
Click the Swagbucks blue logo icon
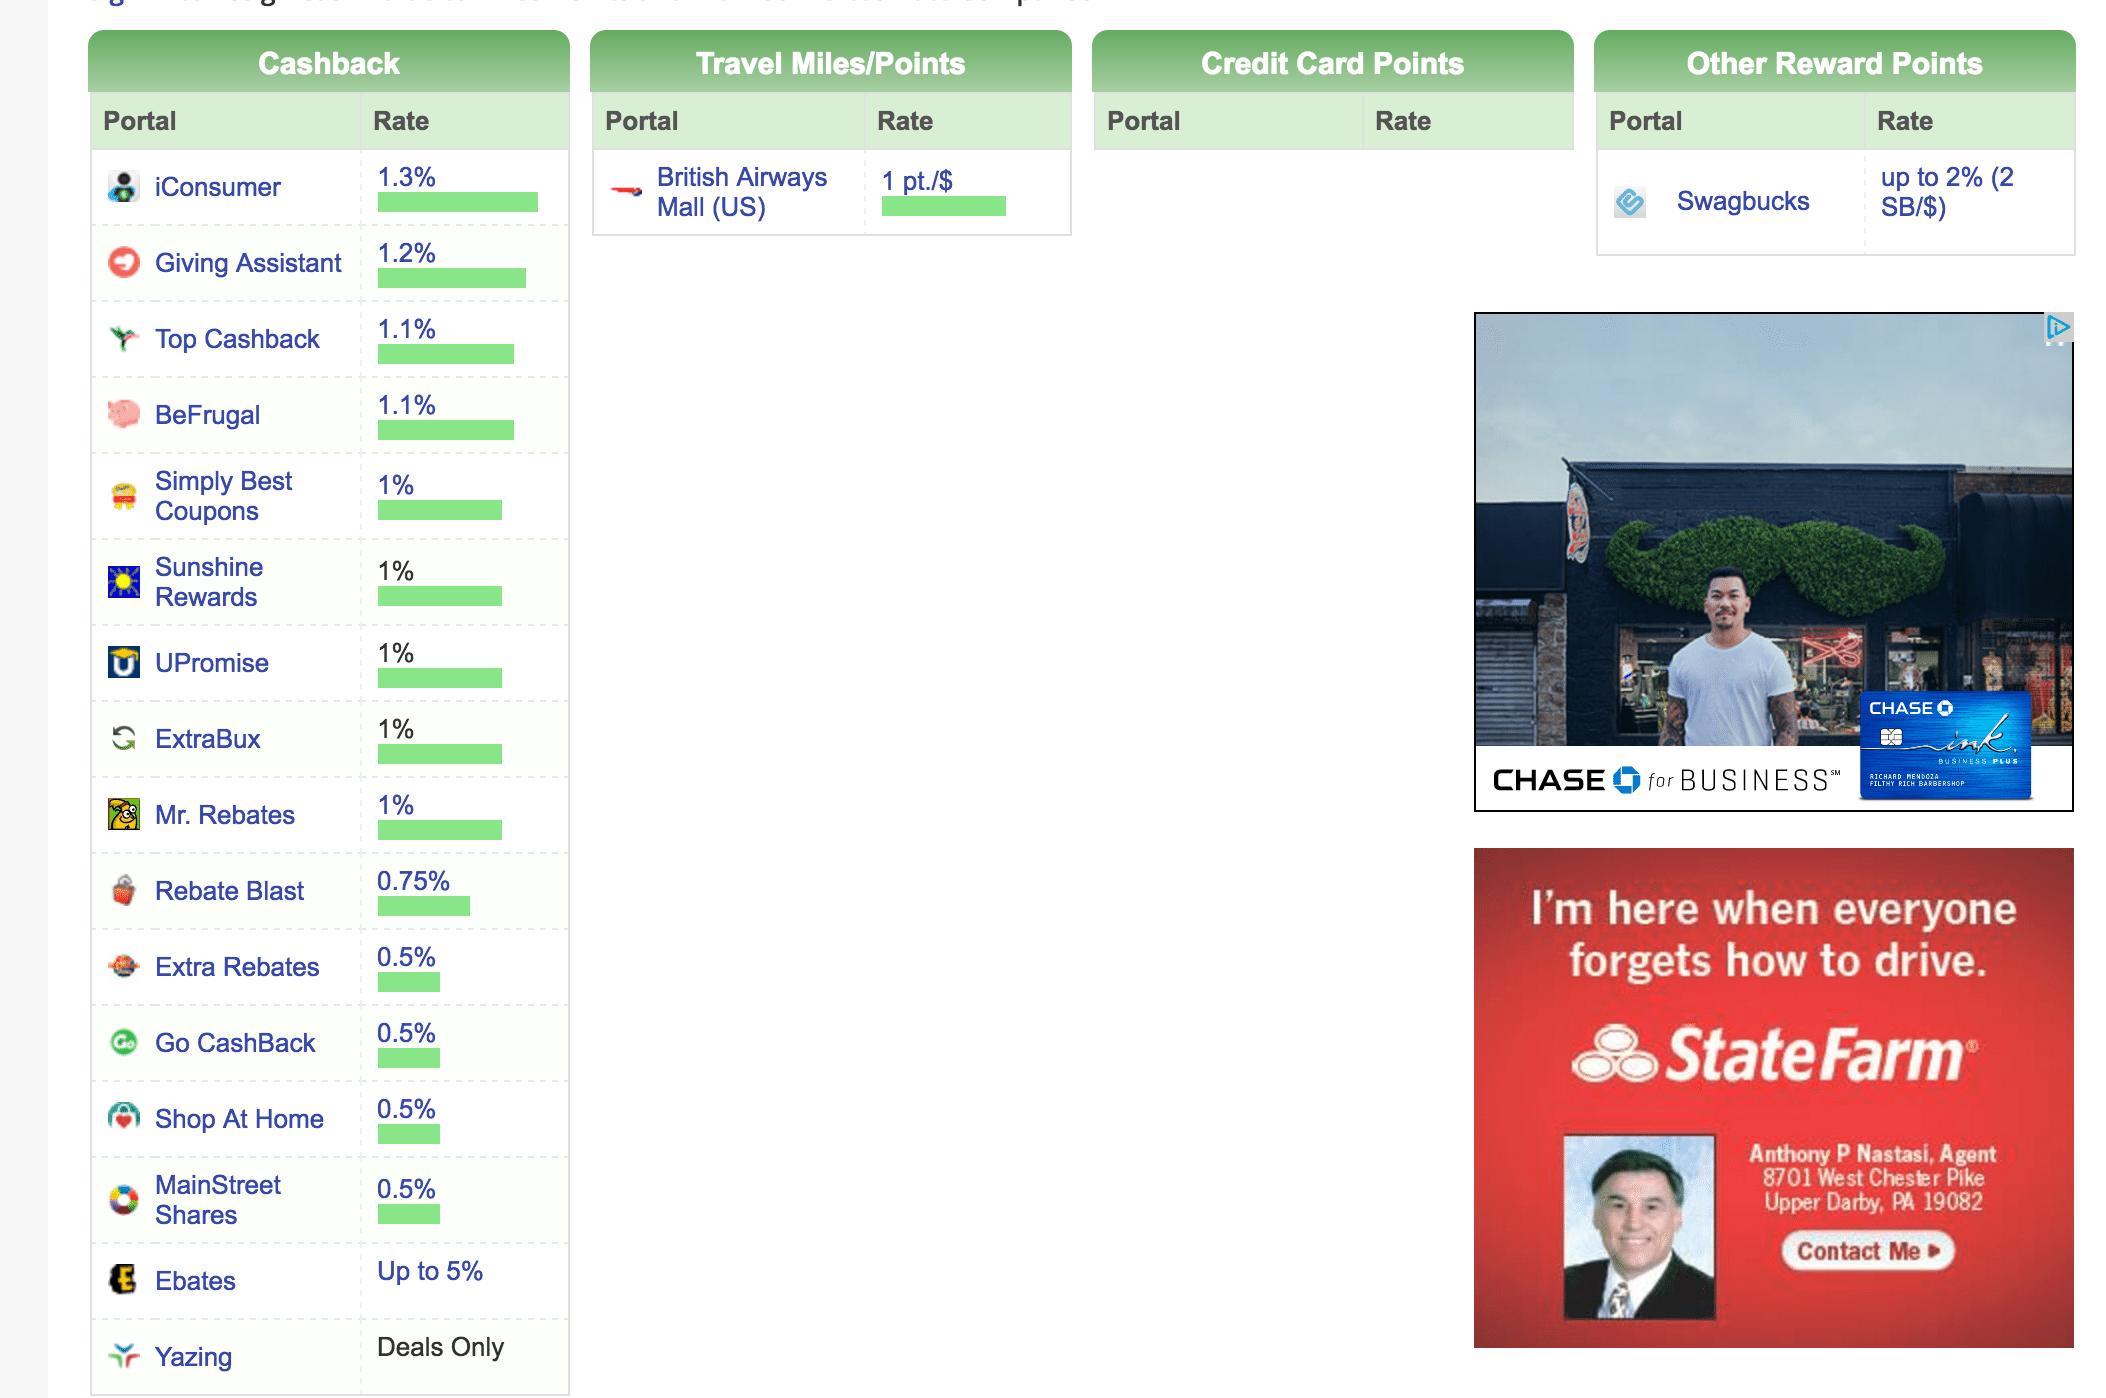point(1630,202)
